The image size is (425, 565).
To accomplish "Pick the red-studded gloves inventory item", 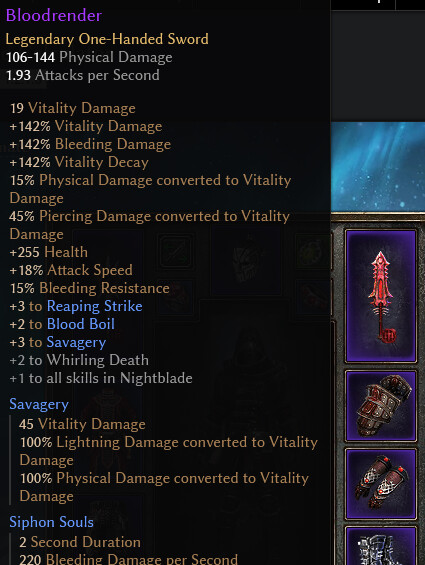I will (381, 484).
